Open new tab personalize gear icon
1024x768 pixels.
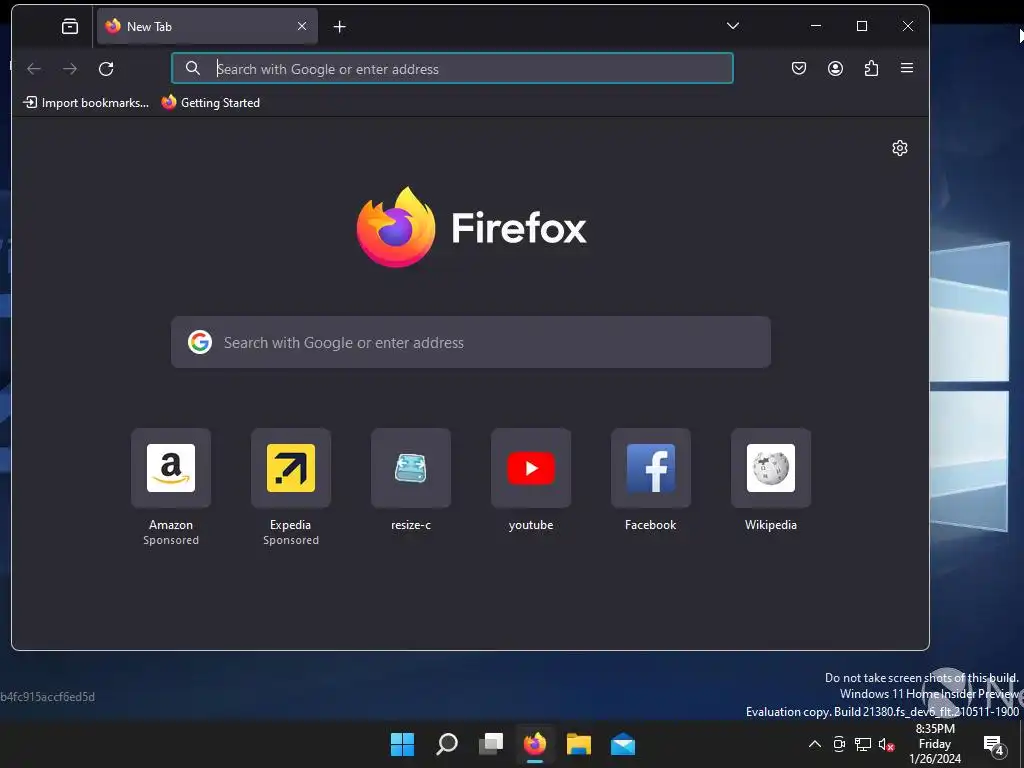pos(899,148)
